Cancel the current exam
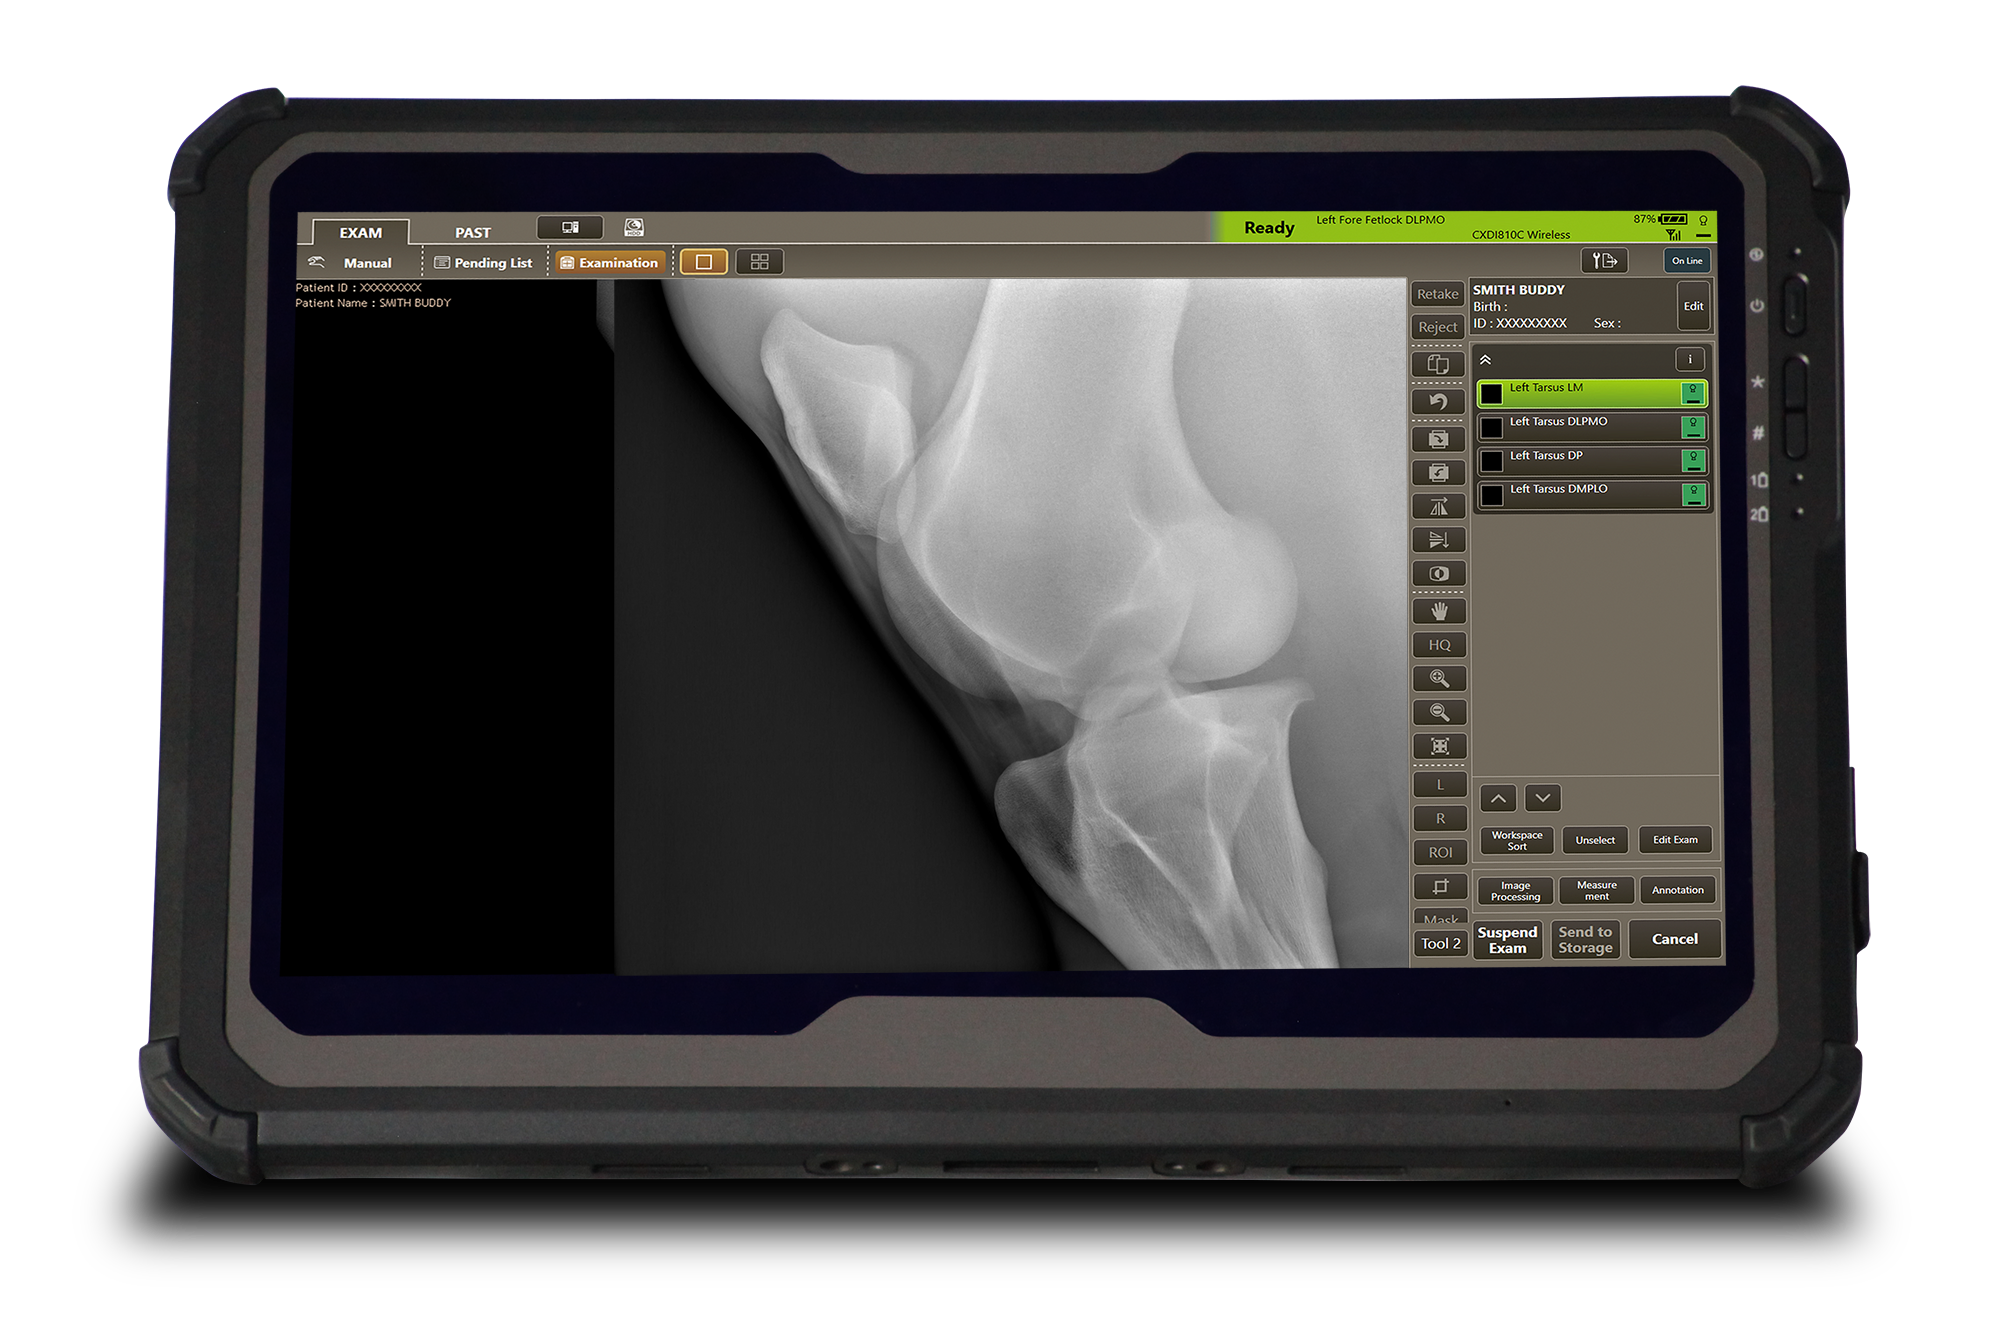Screen dimensions: 2000x1335 click(1674, 939)
